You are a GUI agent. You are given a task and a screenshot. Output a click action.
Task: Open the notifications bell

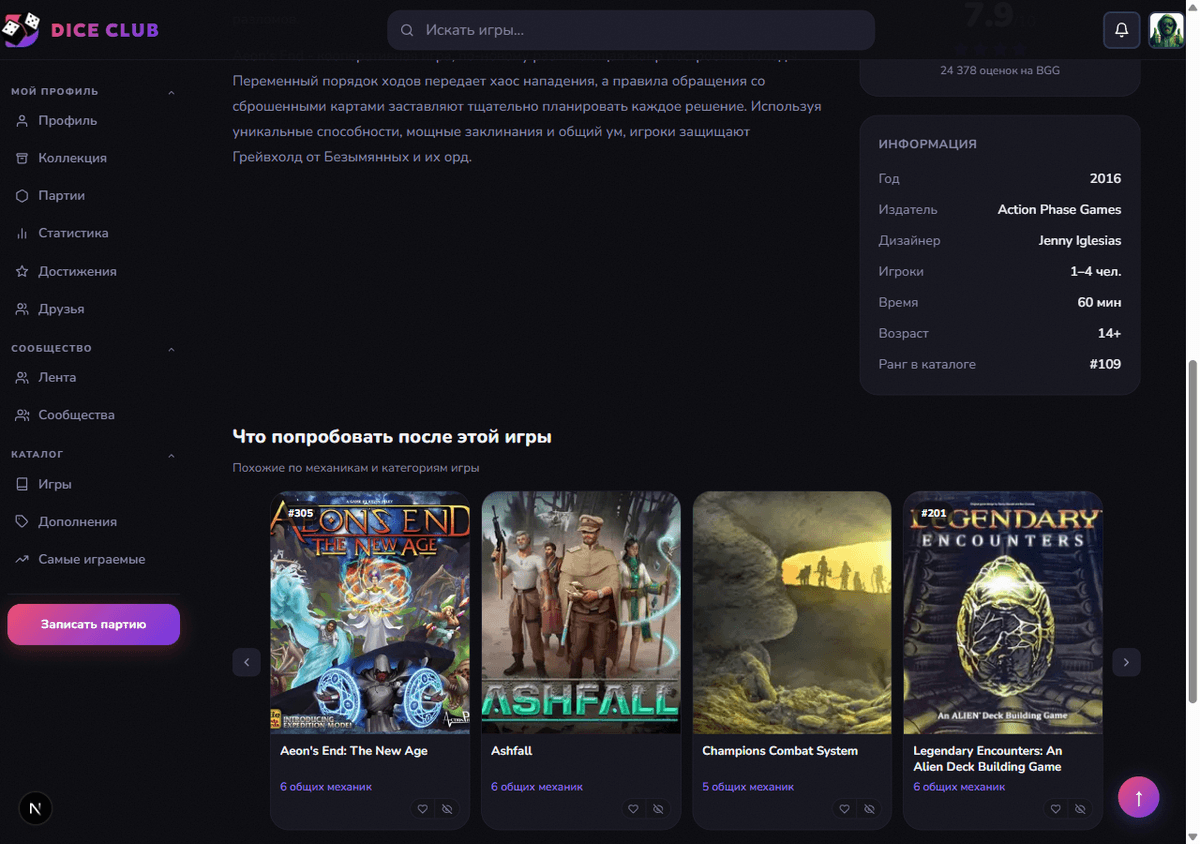(1122, 30)
